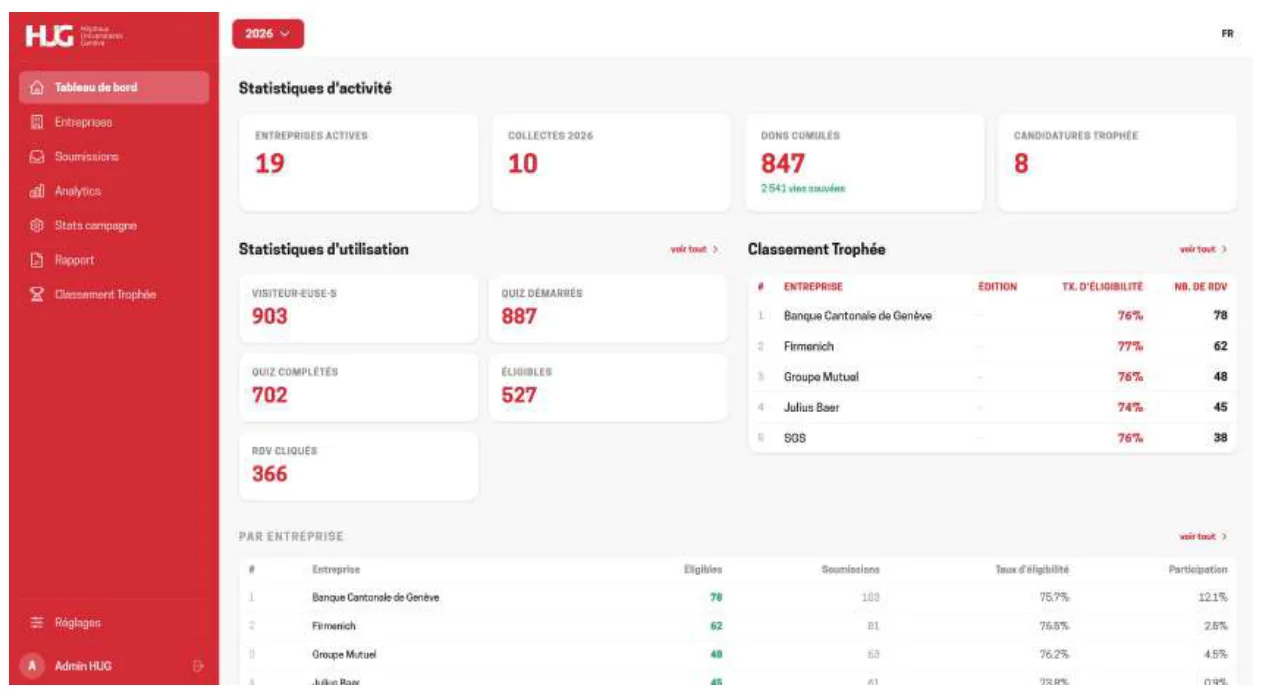The width and height of the screenshot is (1263, 694).
Task: Click the HUG logo in the sidebar
Action: [76, 36]
